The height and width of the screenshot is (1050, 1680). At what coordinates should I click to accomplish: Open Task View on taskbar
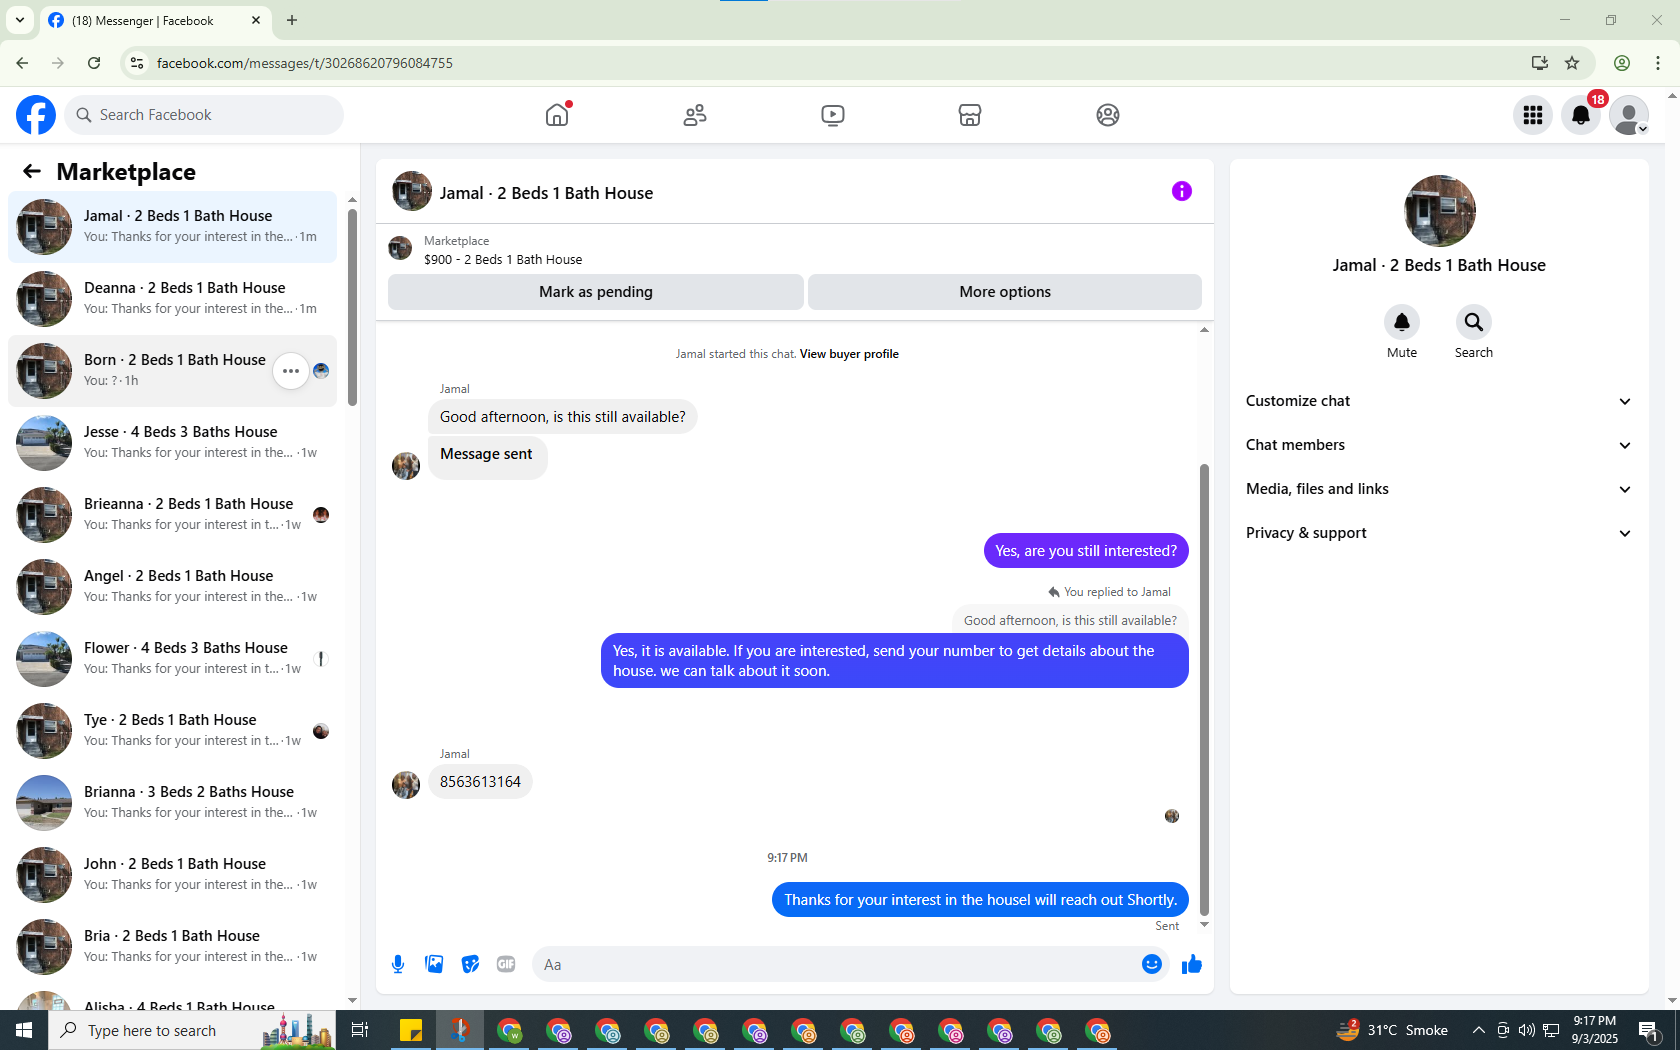pyautogui.click(x=360, y=1030)
